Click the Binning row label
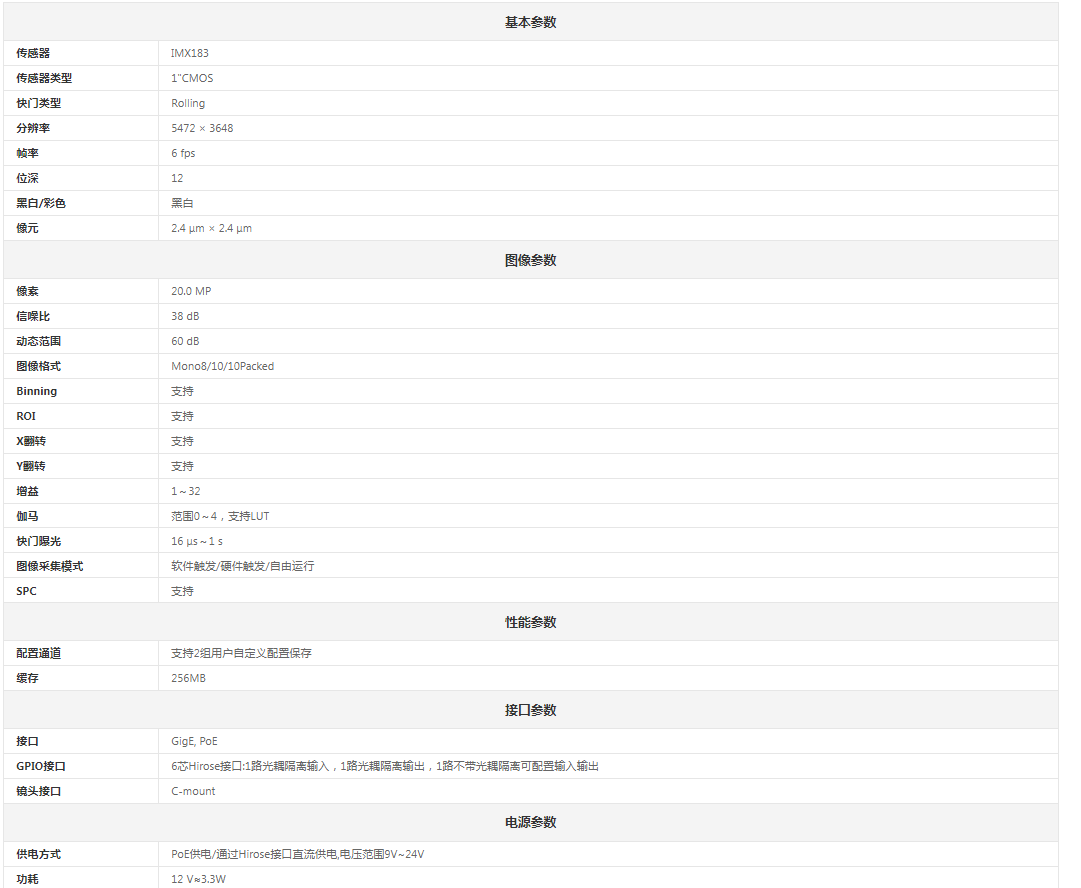The image size is (1081, 888). tap(37, 391)
